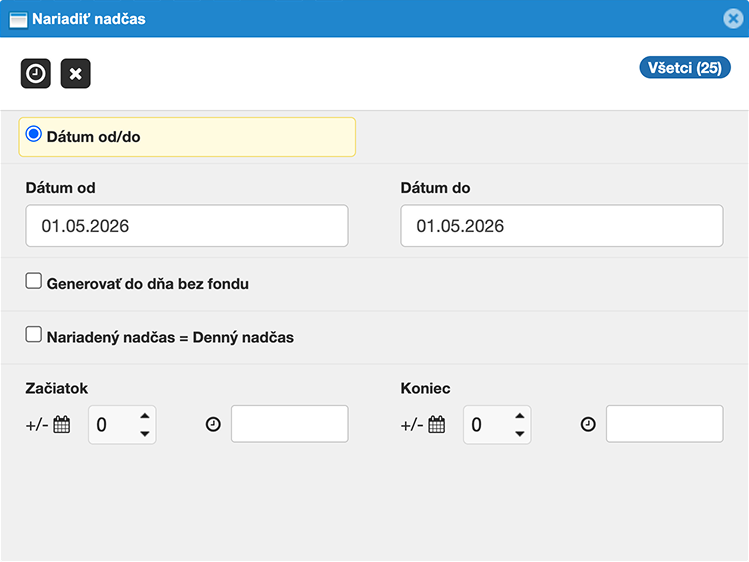Click the Nariadiť nadčas title text
The height and width of the screenshot is (562, 749).
(x=89, y=19)
